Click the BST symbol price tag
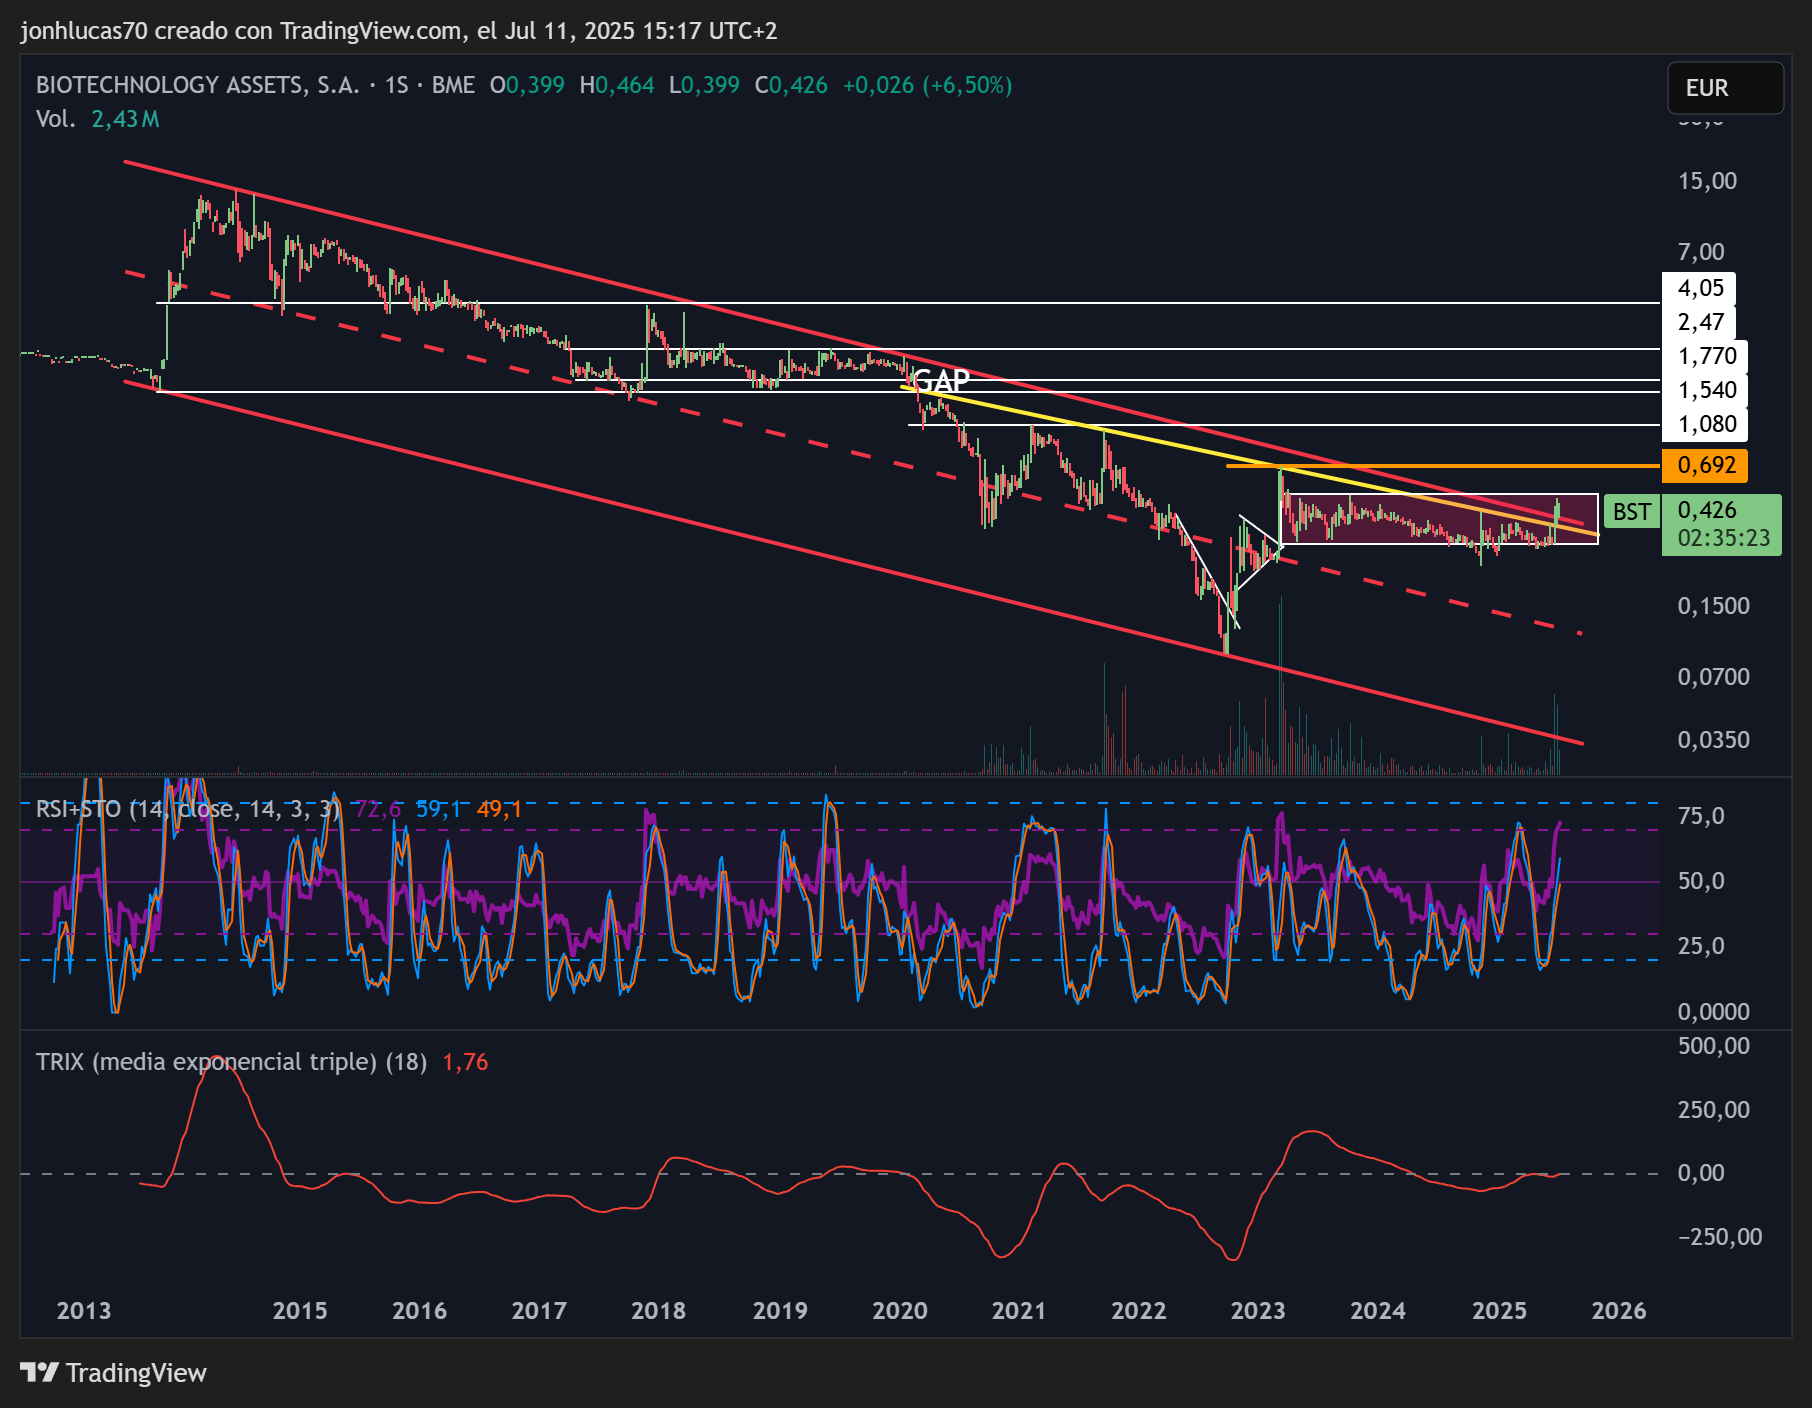The width and height of the screenshot is (1812, 1408). [1632, 512]
